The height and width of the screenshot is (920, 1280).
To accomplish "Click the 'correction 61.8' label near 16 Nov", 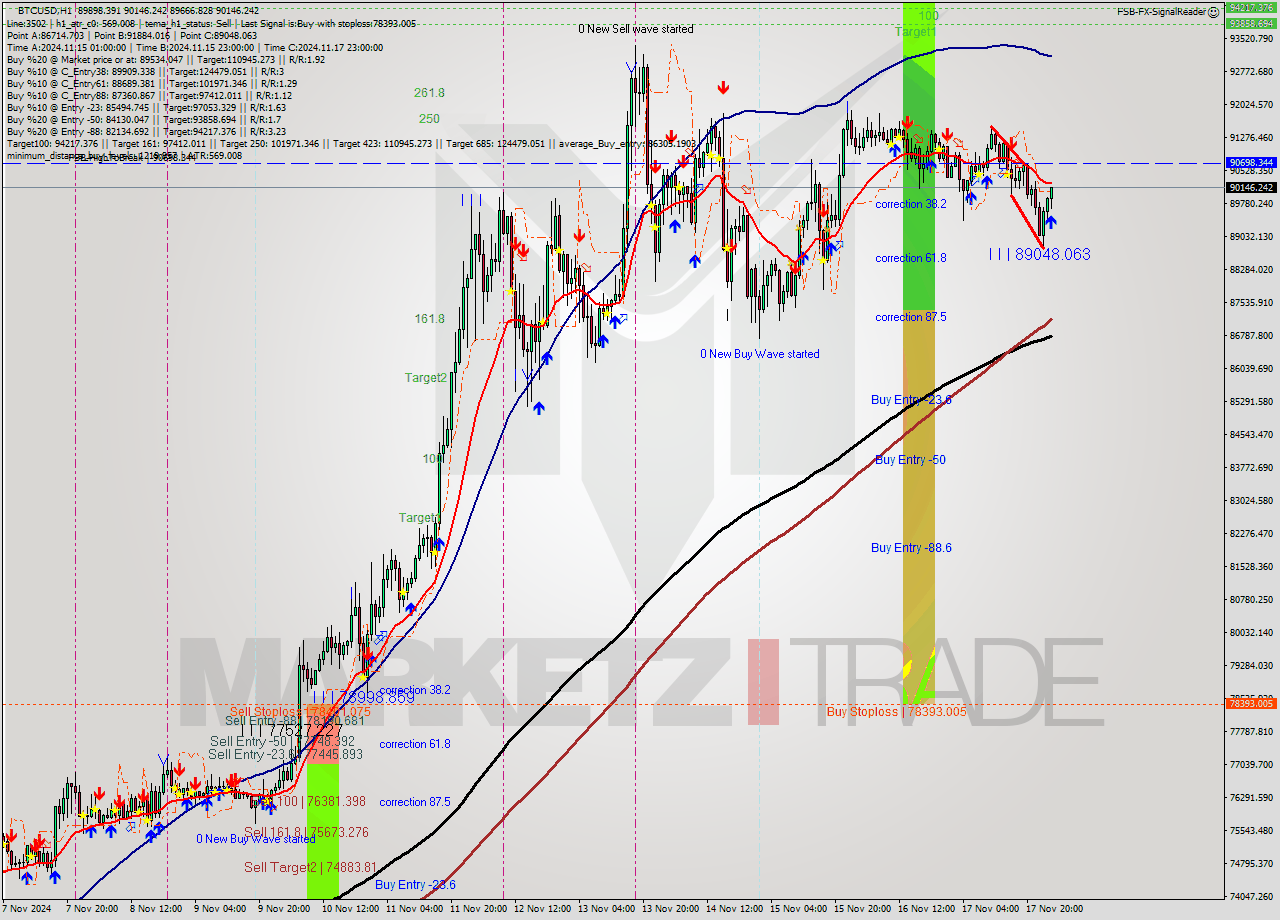I will [911, 258].
